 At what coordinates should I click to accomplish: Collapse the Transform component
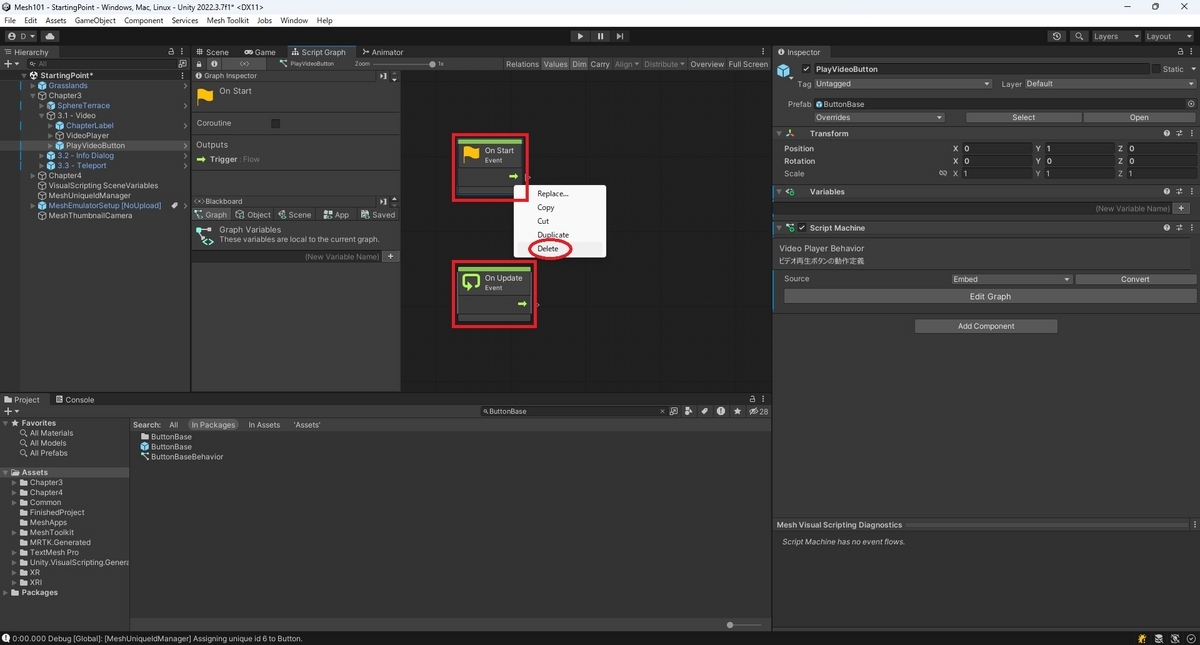(779, 133)
